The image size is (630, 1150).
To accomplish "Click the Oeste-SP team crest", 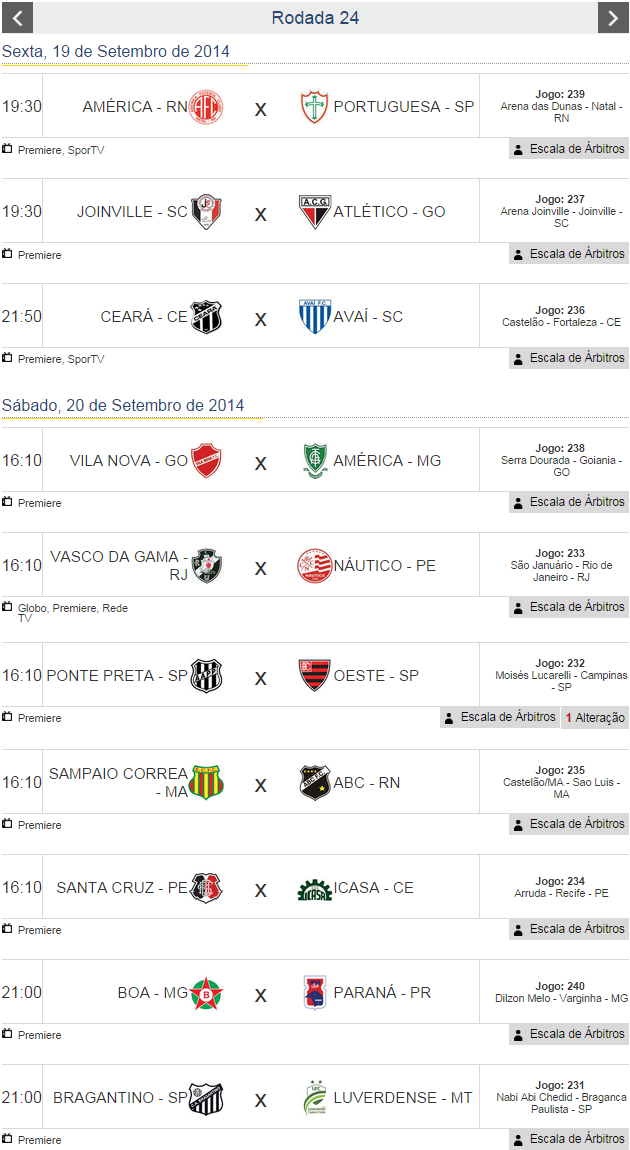I will 315,676.
